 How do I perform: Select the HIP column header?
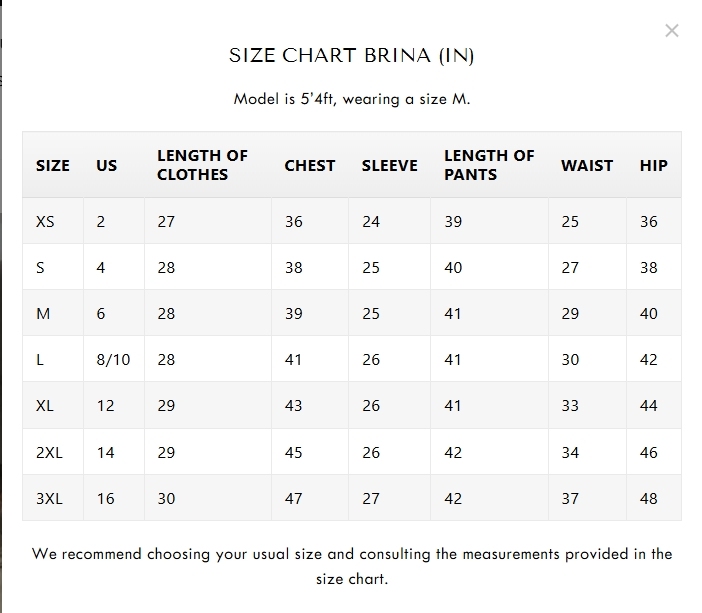654,166
